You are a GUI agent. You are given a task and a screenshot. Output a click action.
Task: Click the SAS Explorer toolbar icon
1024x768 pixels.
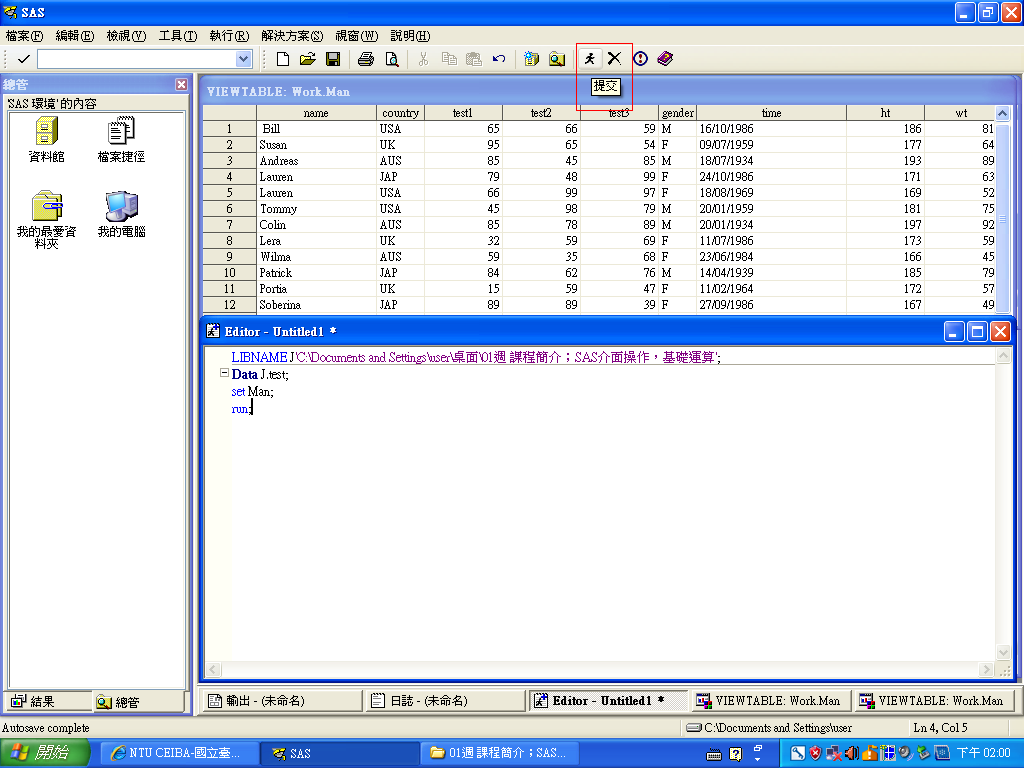point(556,59)
